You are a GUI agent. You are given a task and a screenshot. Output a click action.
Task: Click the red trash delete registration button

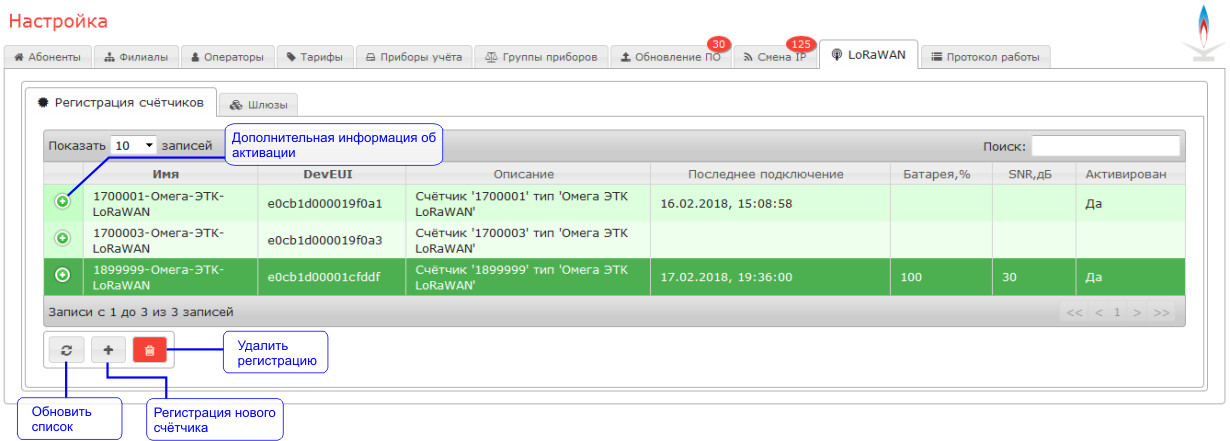[x=149, y=351]
